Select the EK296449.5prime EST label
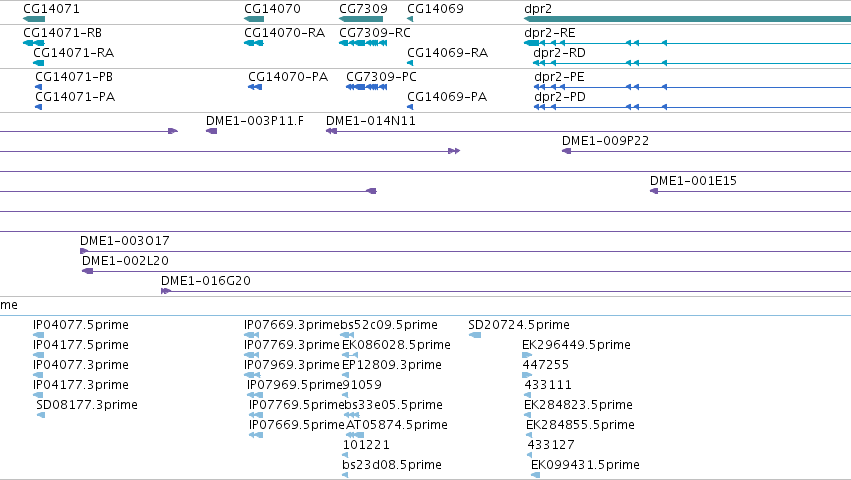The image size is (851, 480). pyautogui.click(x=576, y=345)
